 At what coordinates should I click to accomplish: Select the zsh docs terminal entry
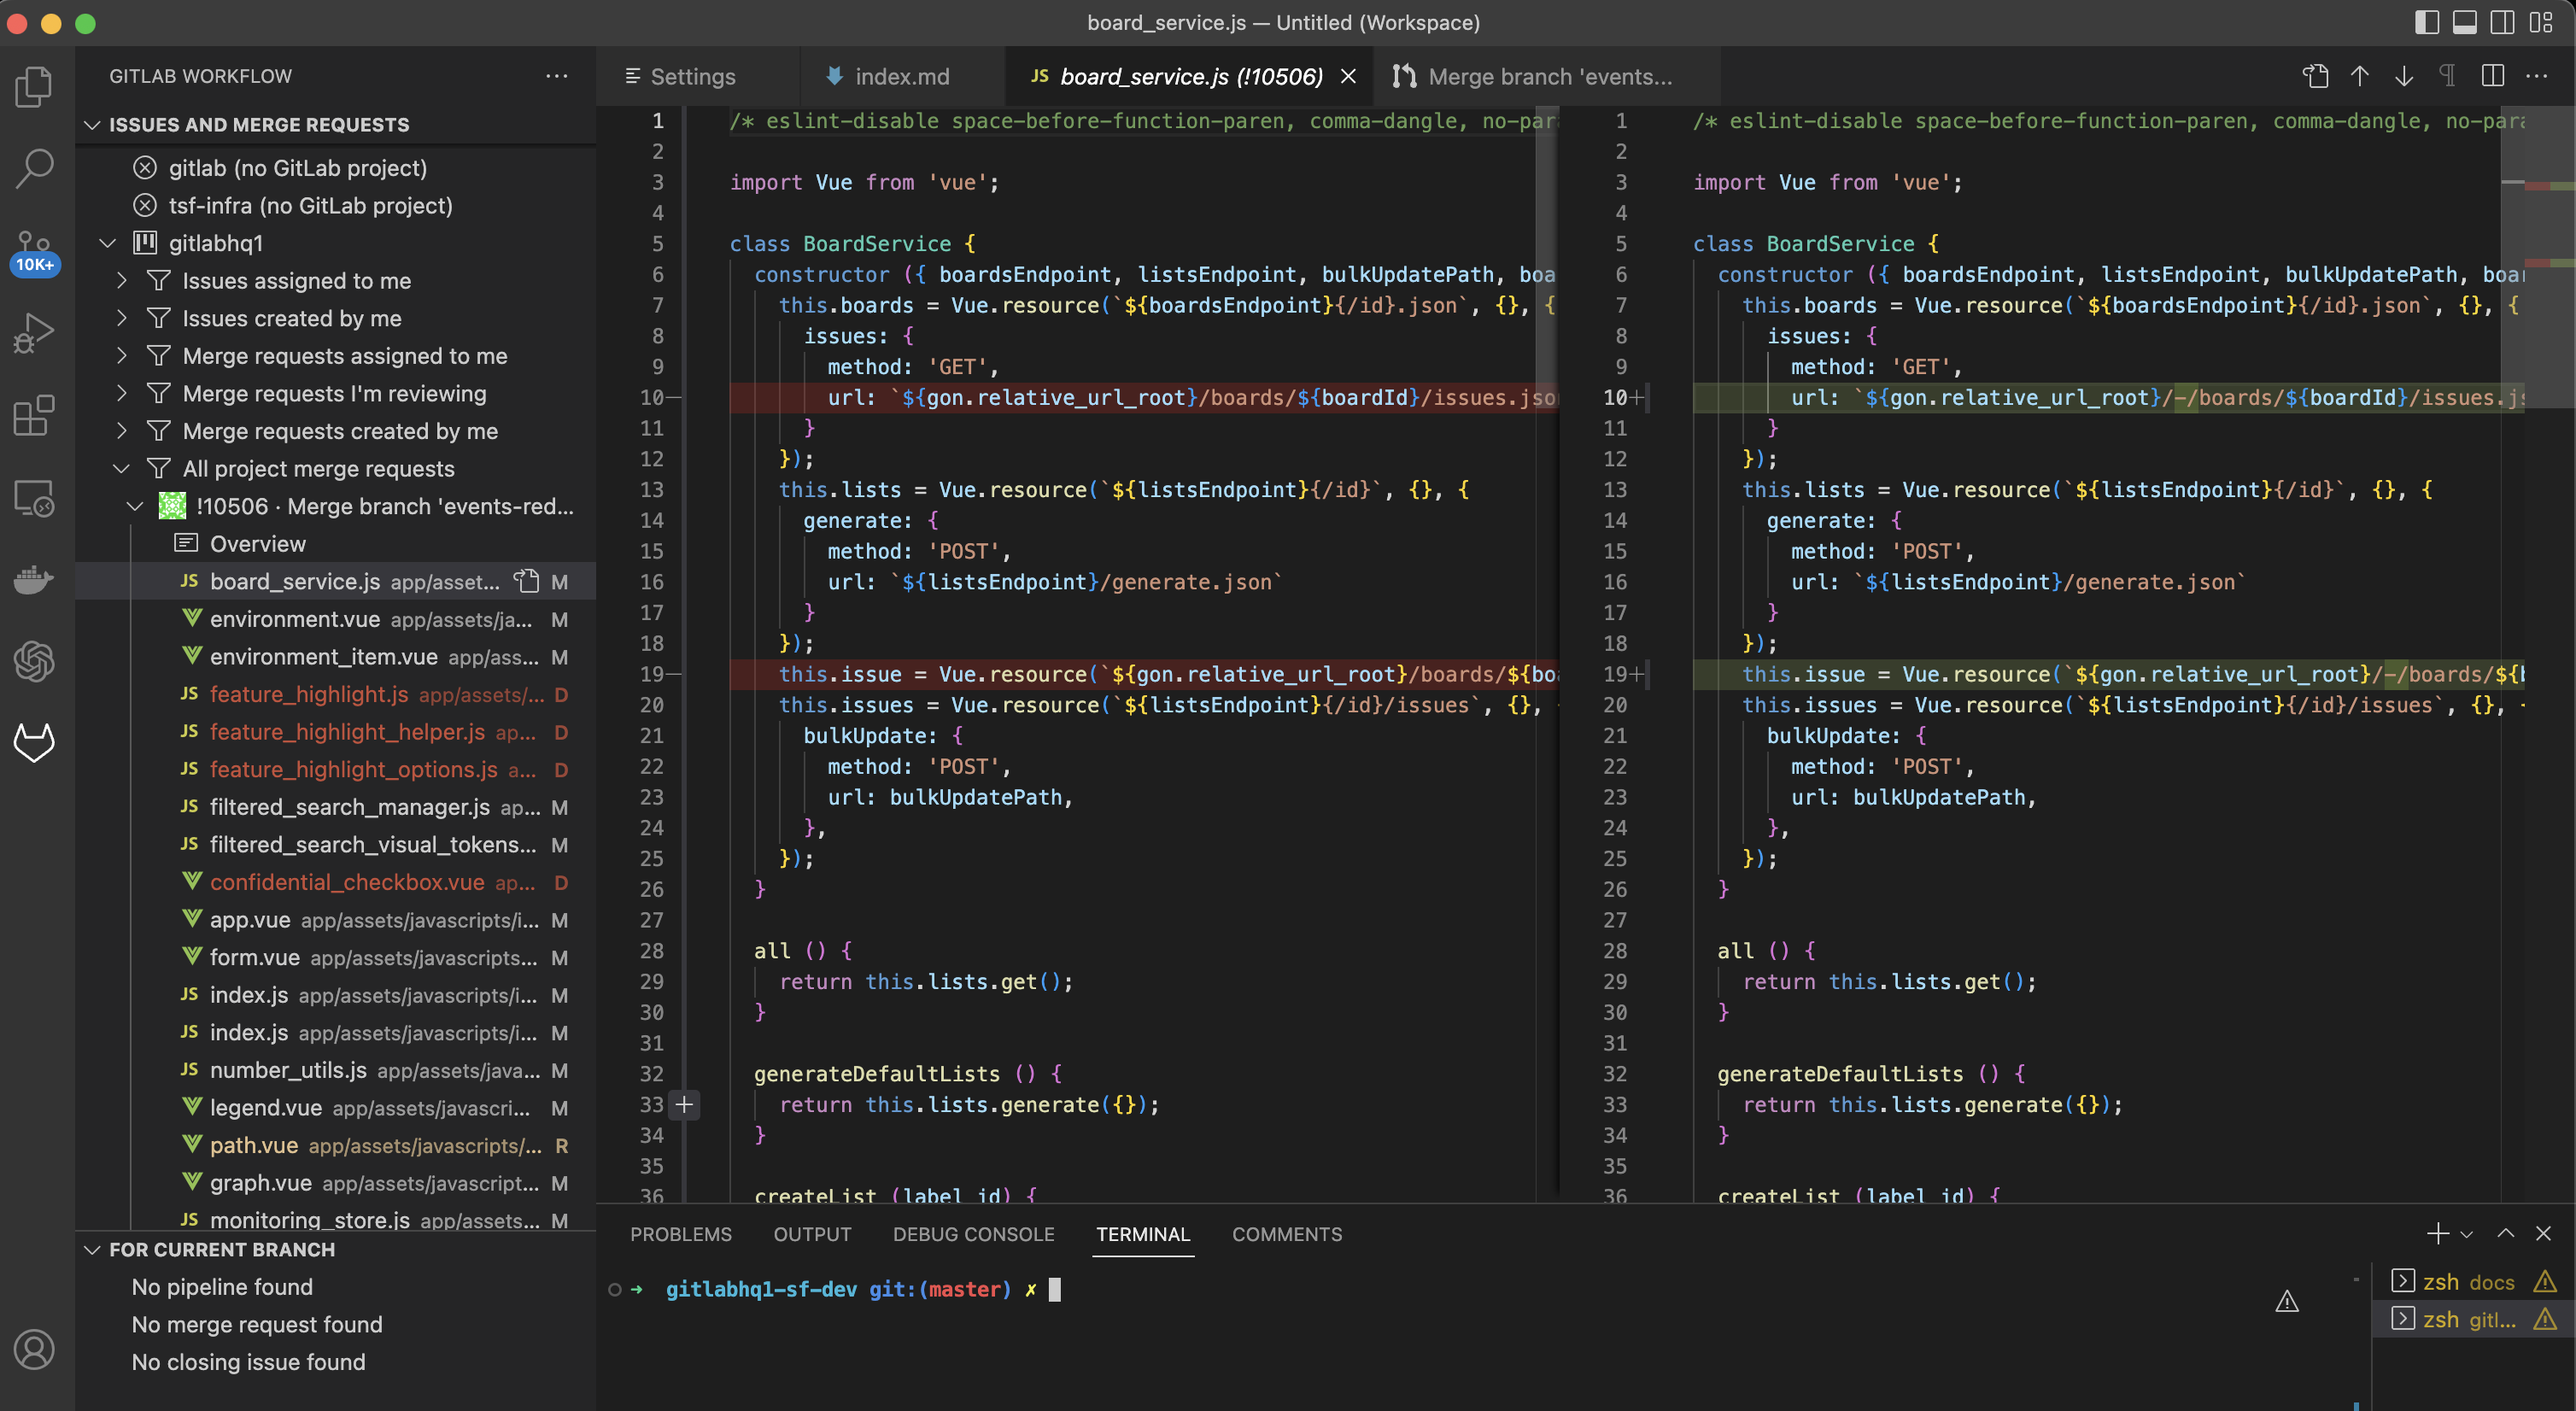point(2473,1282)
